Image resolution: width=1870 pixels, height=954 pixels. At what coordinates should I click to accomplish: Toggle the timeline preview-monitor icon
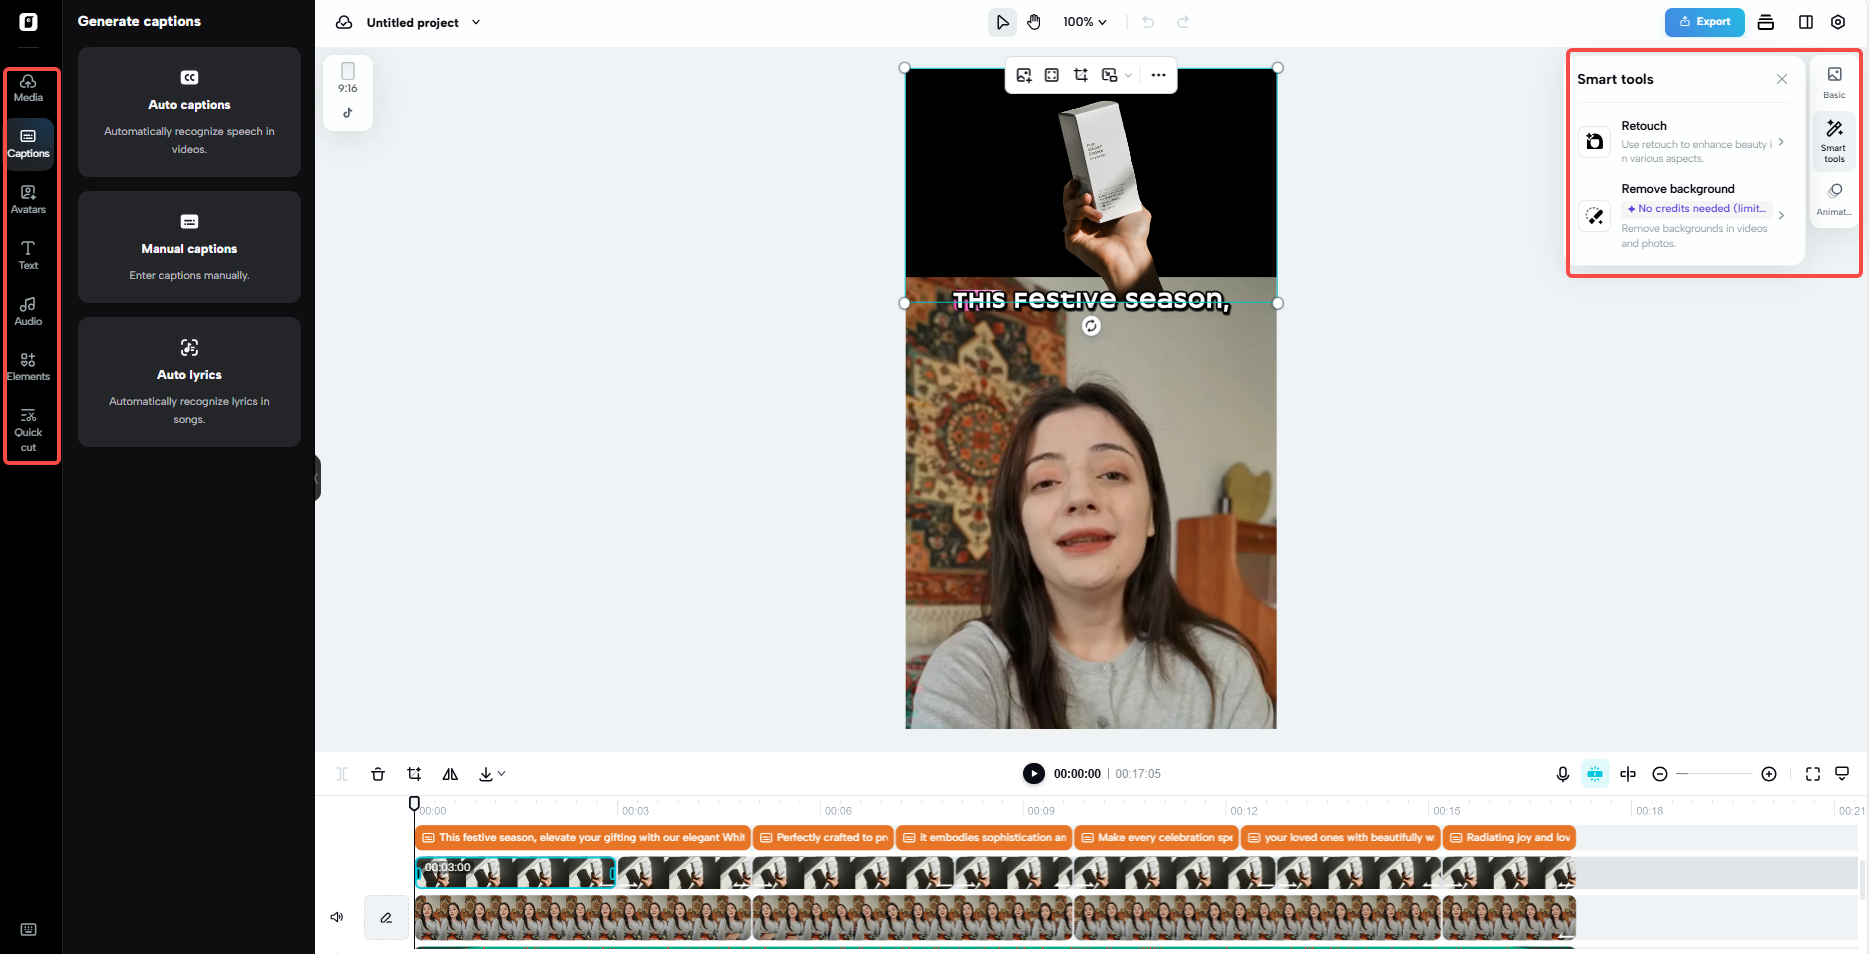point(1842,774)
